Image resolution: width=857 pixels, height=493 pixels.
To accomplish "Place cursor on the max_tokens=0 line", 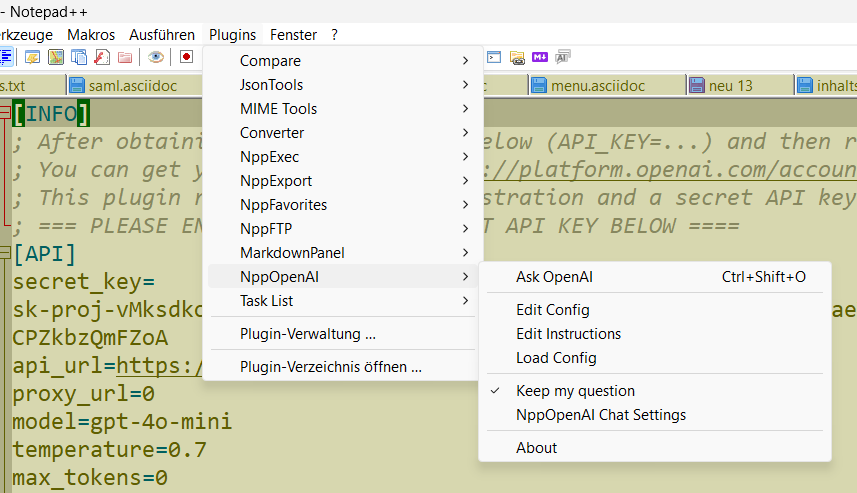I will tap(90, 478).
